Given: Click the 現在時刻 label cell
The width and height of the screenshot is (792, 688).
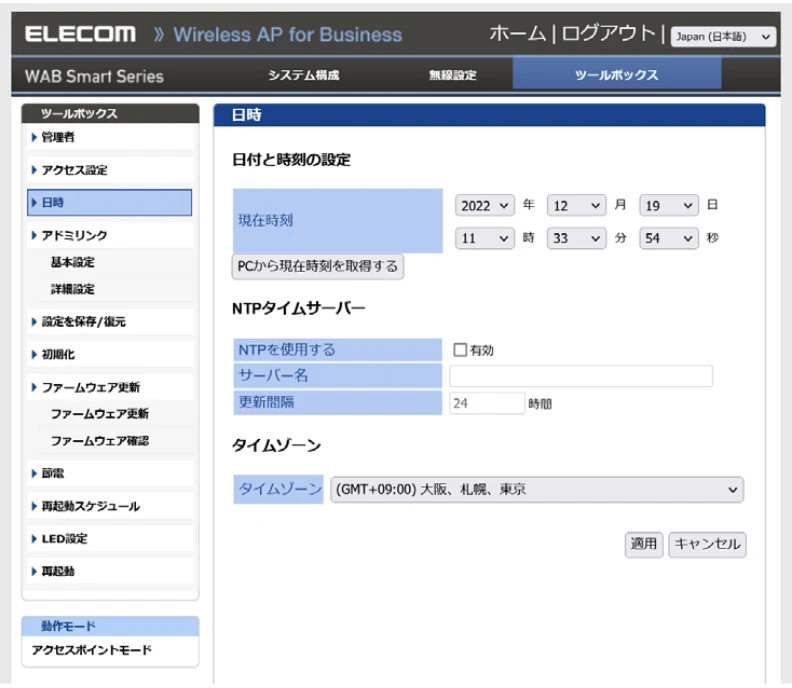Looking at the screenshot, I should pyautogui.click(x=338, y=221).
